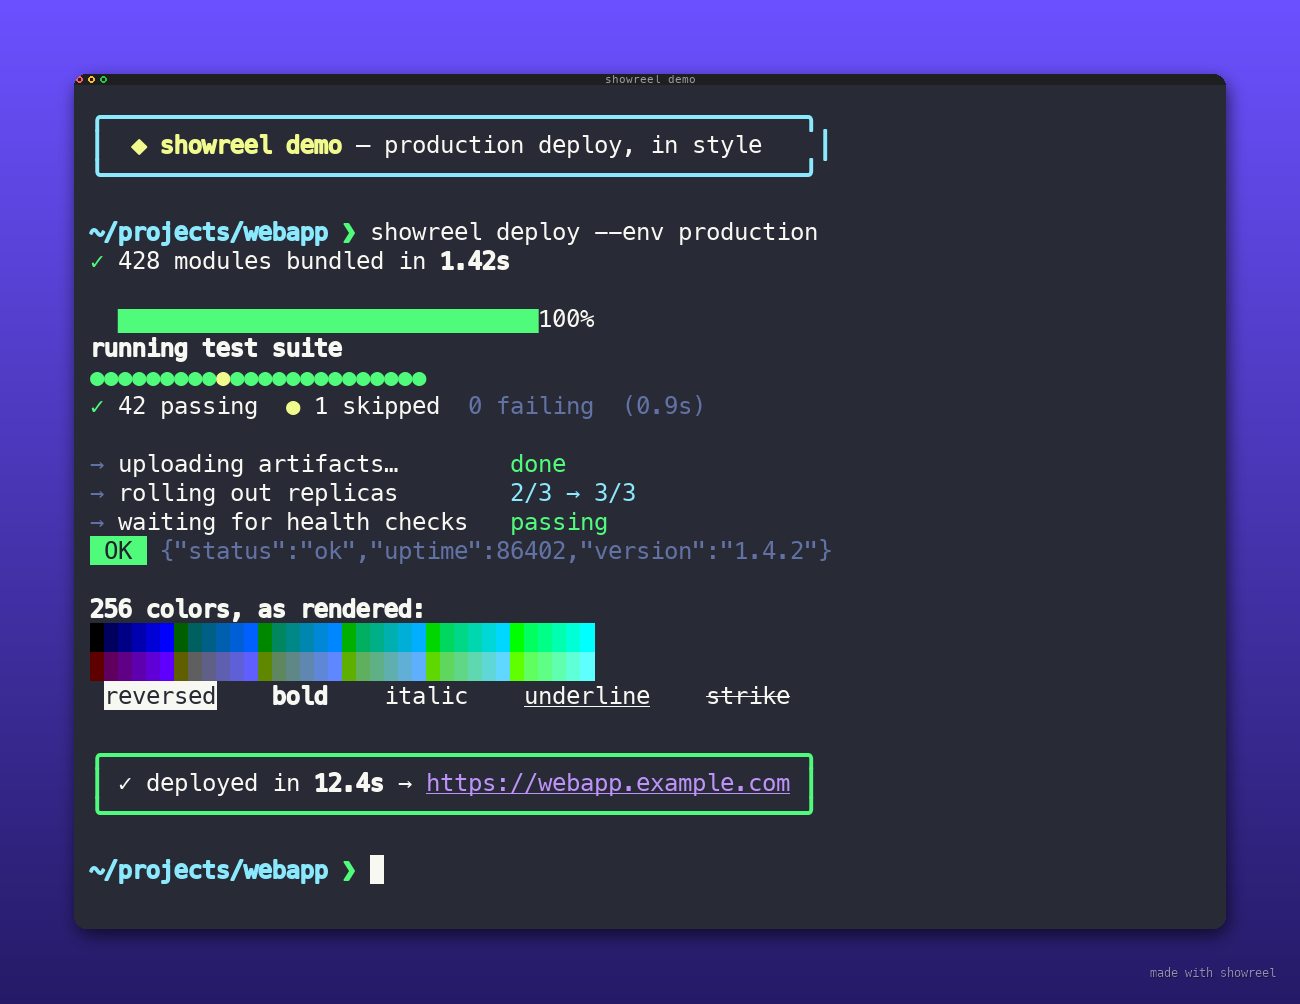
Task: Click the 'strike' style sample
Action: (748, 696)
